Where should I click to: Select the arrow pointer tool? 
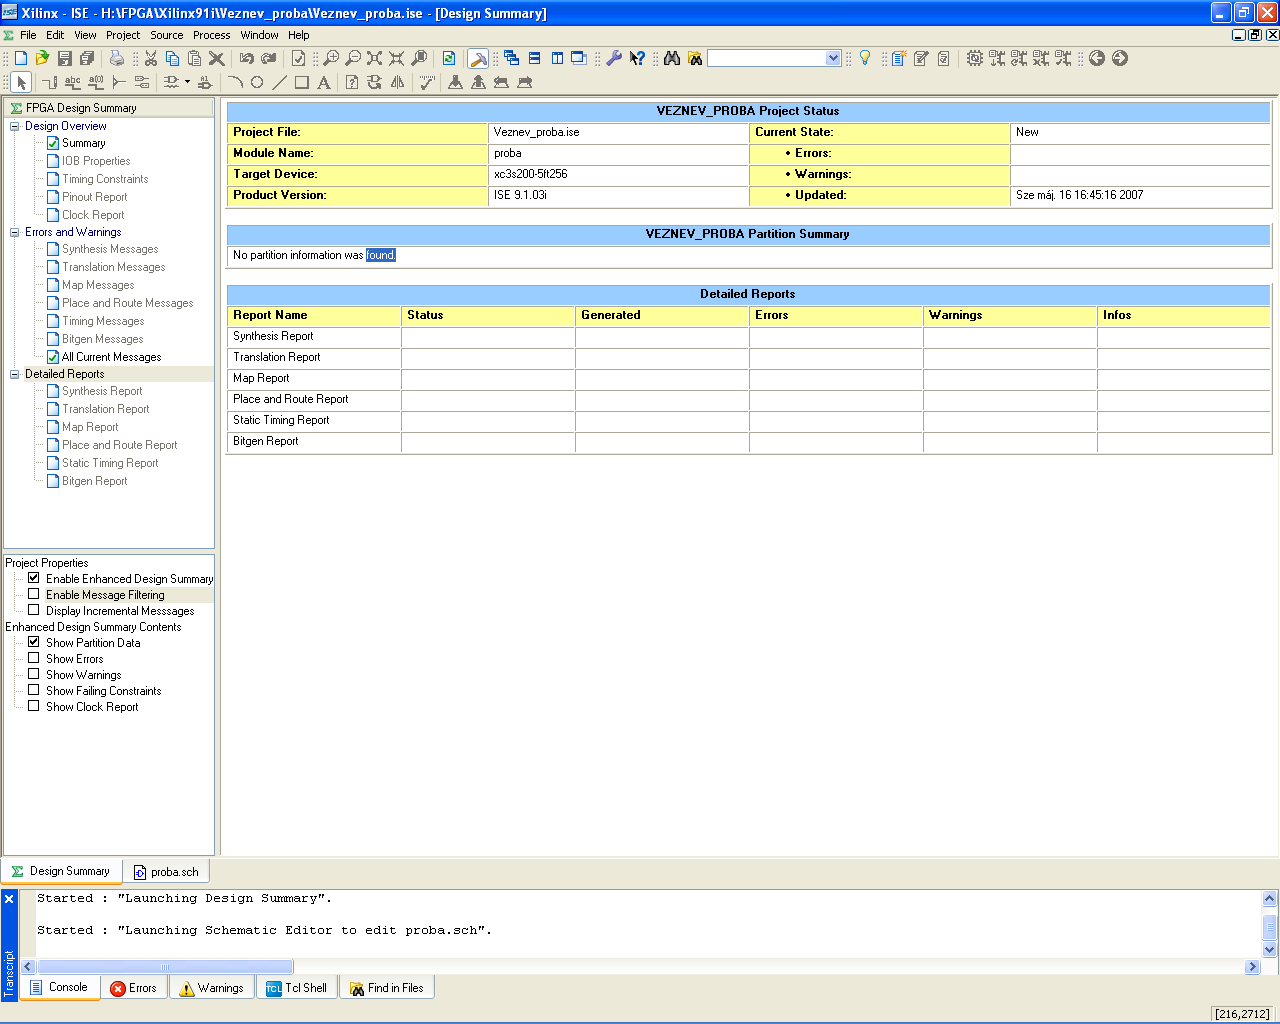21,82
